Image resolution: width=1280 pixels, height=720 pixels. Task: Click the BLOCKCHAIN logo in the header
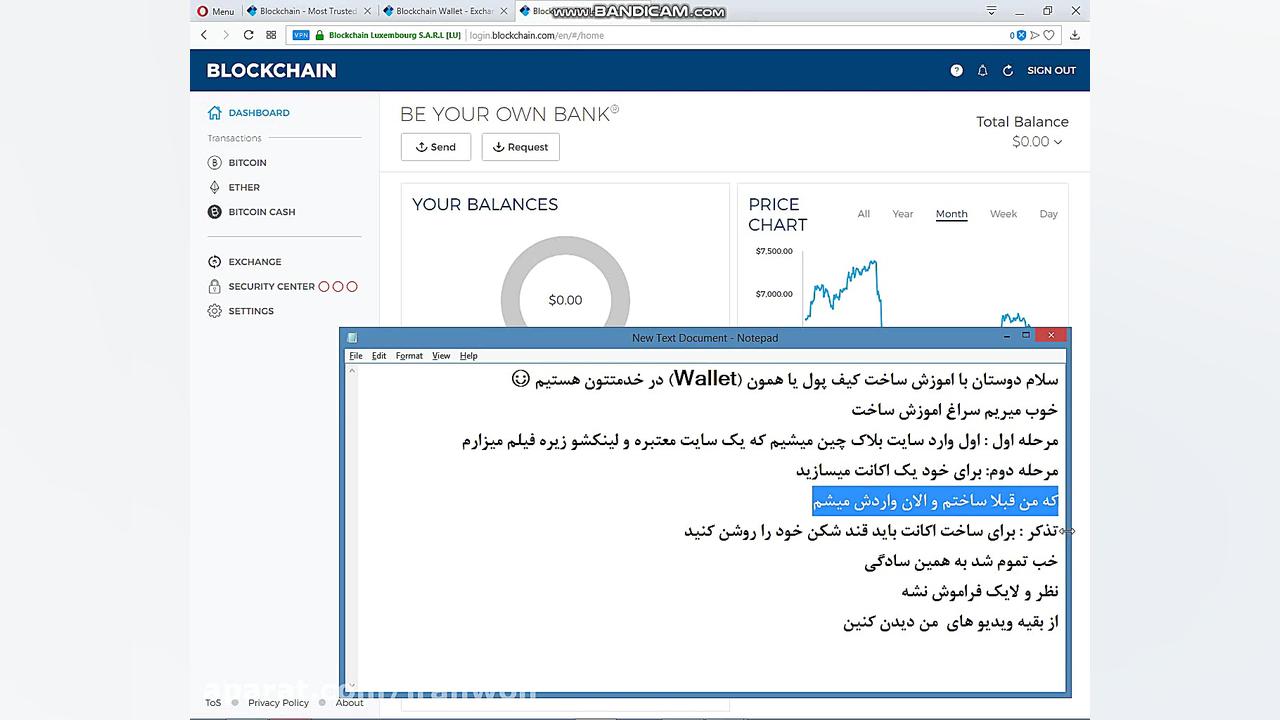271,70
